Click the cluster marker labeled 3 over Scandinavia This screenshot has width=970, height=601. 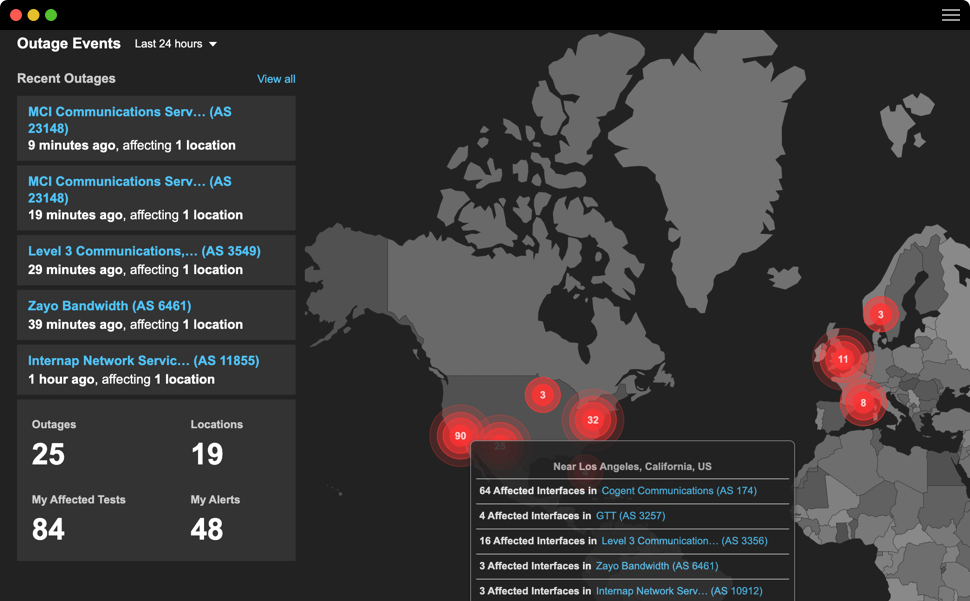pyautogui.click(x=880, y=314)
